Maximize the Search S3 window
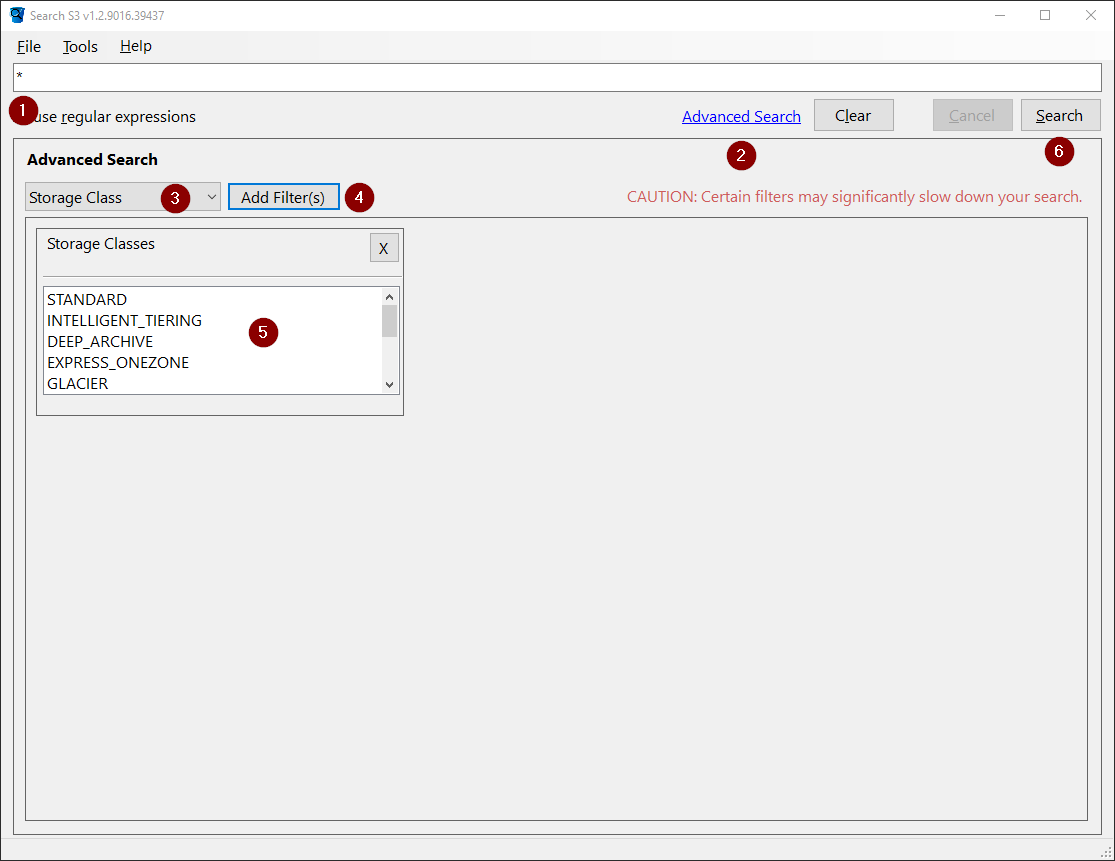Viewport: 1115px width, 861px height. (x=1045, y=15)
